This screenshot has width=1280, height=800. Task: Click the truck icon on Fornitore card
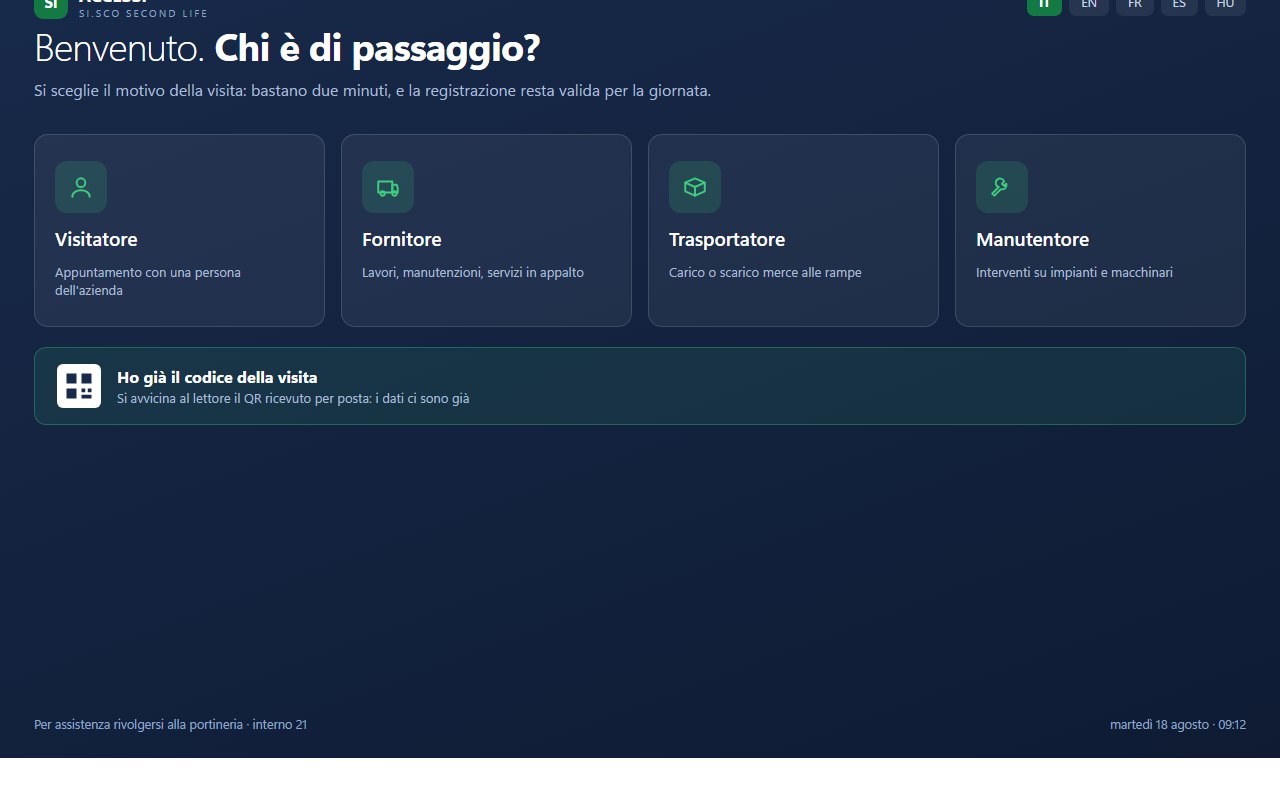[388, 187]
